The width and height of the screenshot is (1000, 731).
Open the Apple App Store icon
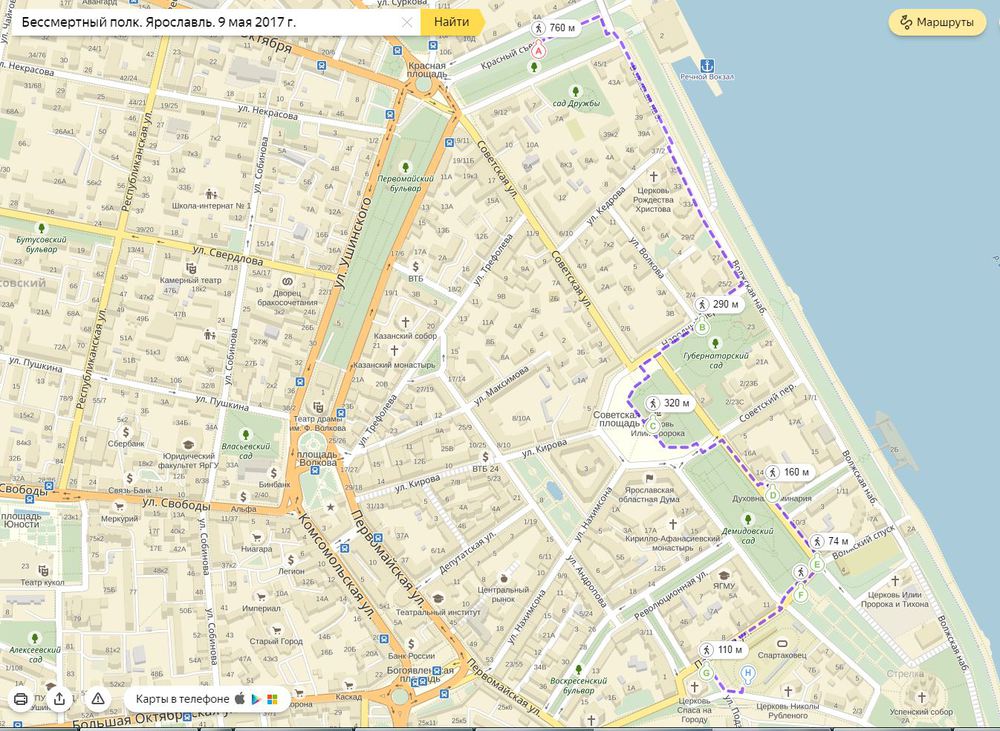[240, 698]
